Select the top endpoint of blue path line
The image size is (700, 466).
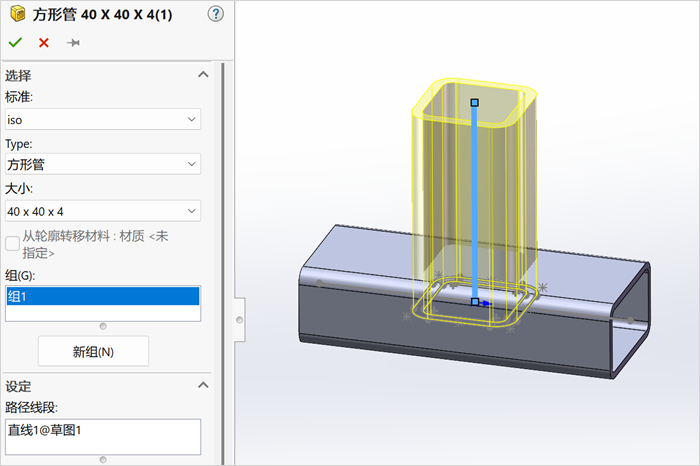pyautogui.click(x=475, y=103)
